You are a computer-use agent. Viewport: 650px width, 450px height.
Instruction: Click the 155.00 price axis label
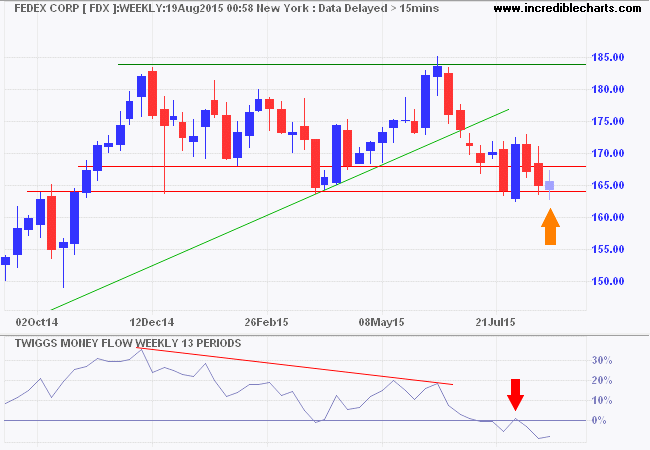[x=607, y=249]
